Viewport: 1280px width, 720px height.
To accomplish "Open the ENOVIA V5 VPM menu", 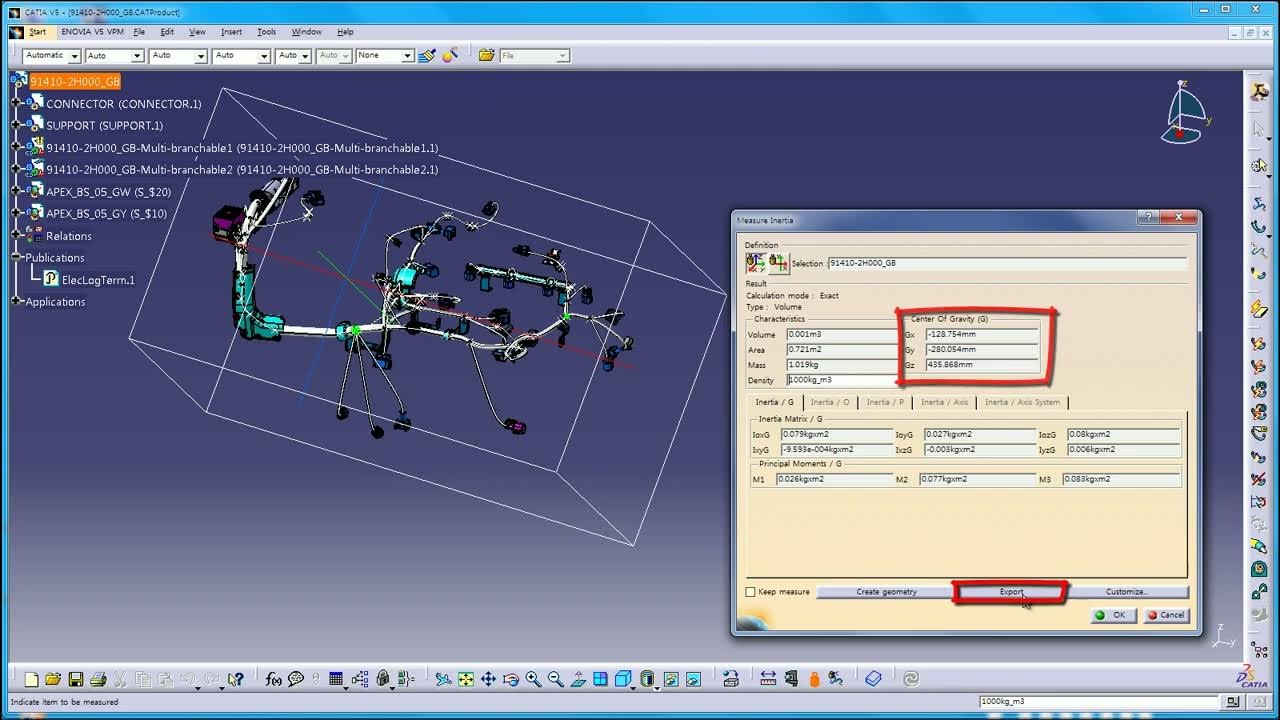I will click(x=92, y=32).
